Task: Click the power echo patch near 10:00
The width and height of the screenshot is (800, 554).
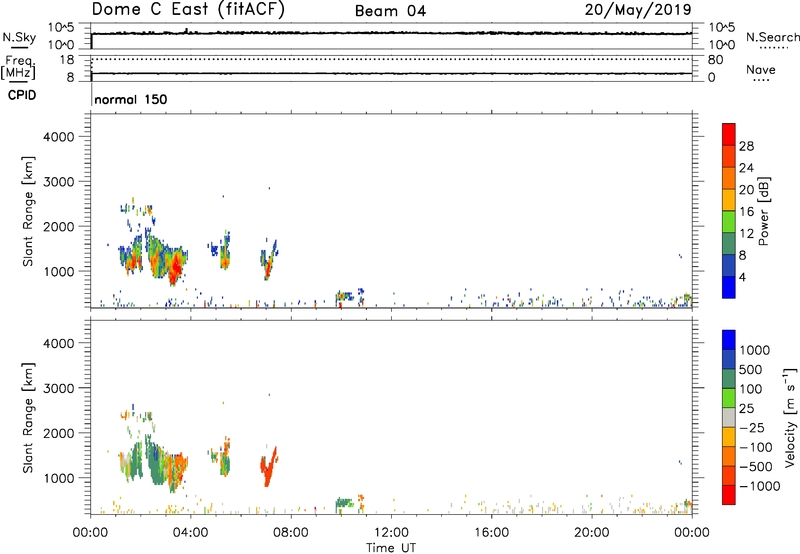Action: click(344, 296)
